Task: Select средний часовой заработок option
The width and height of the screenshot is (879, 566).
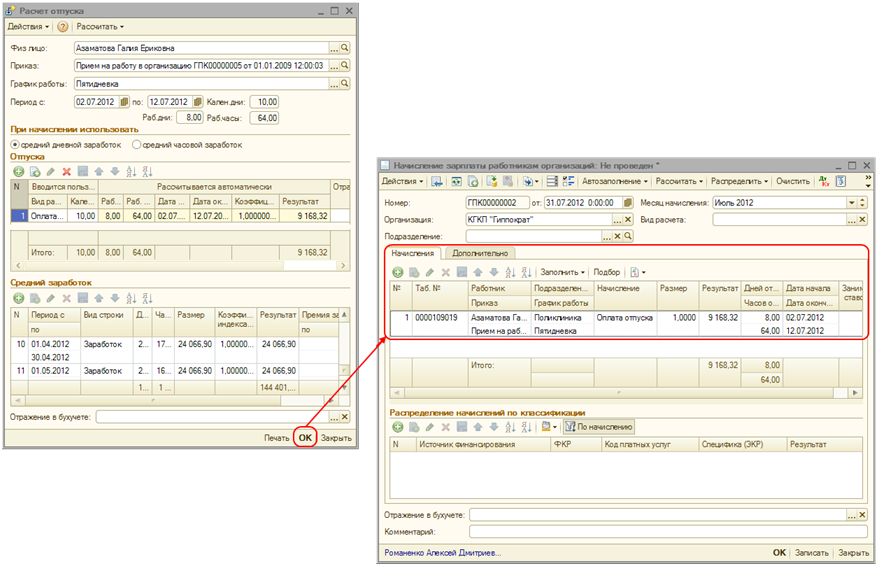Action: click(x=138, y=145)
